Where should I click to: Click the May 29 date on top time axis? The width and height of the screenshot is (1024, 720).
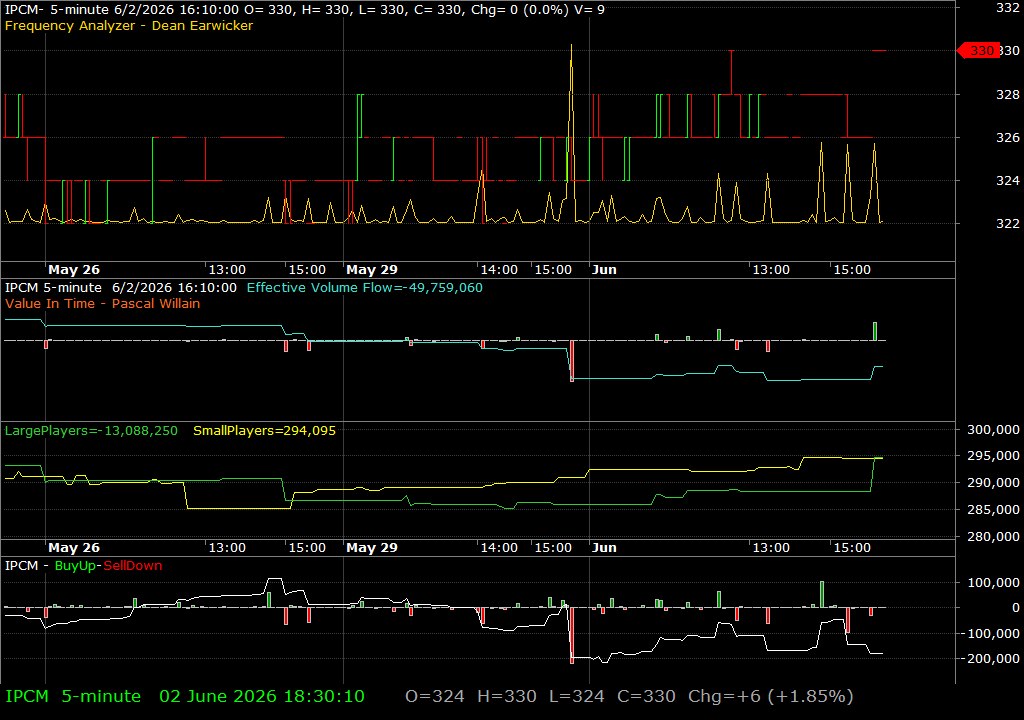tap(372, 269)
